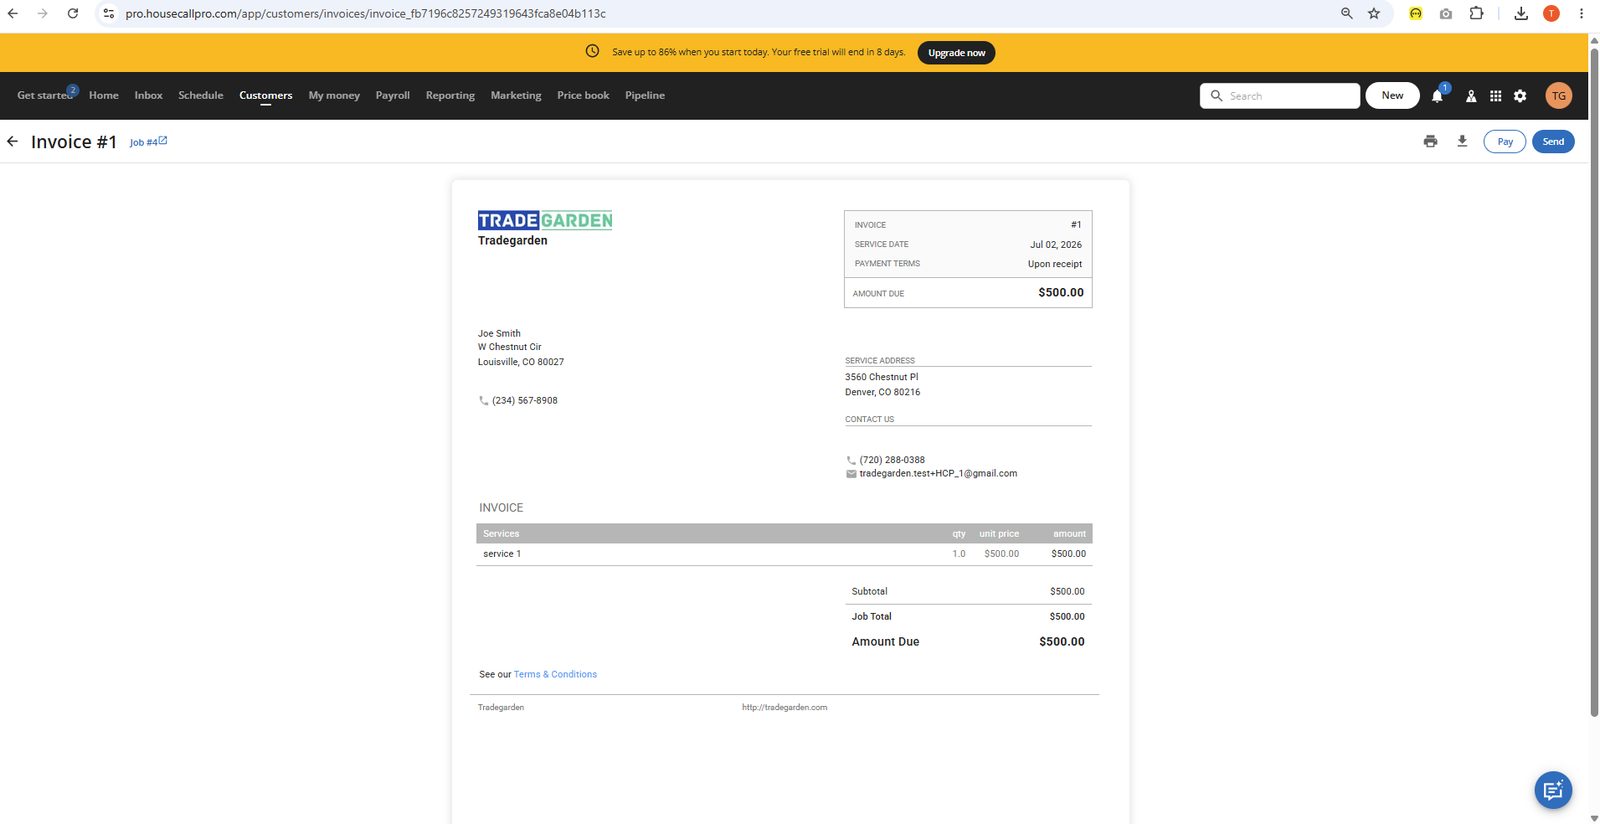Bookmark this page with the star icon
The width and height of the screenshot is (1600, 824).
(x=1374, y=13)
